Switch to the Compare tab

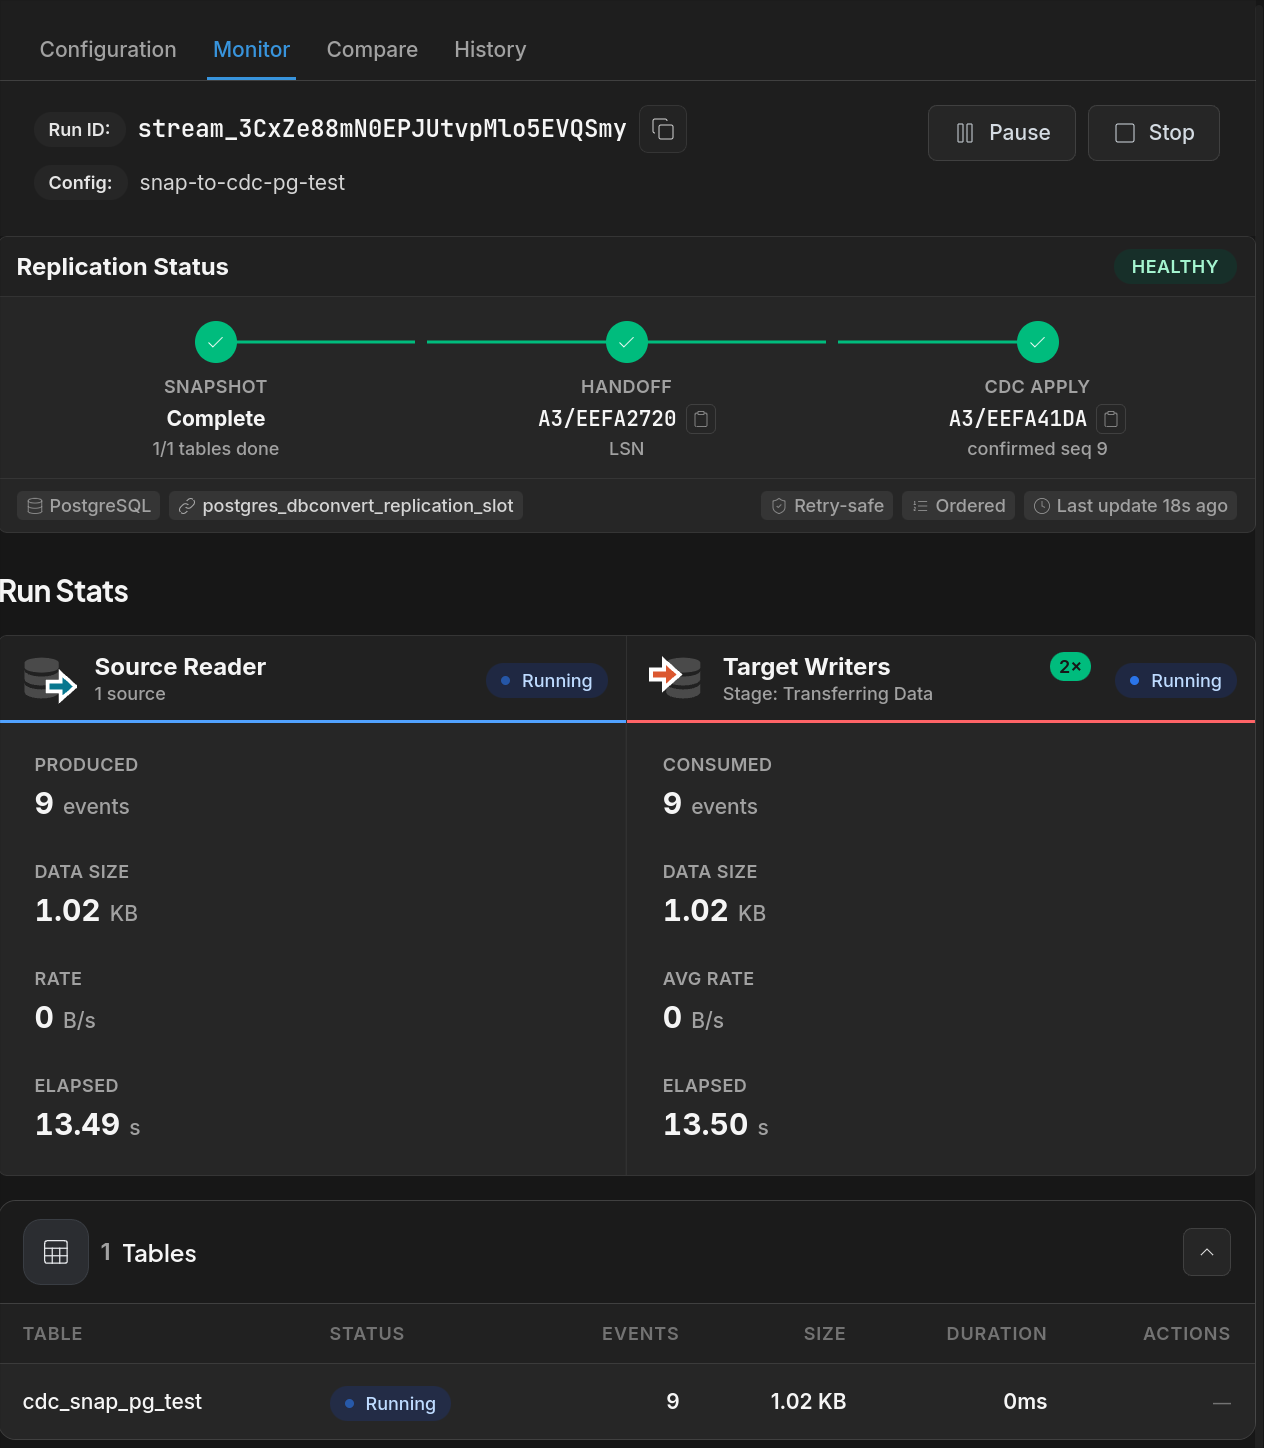(x=372, y=49)
